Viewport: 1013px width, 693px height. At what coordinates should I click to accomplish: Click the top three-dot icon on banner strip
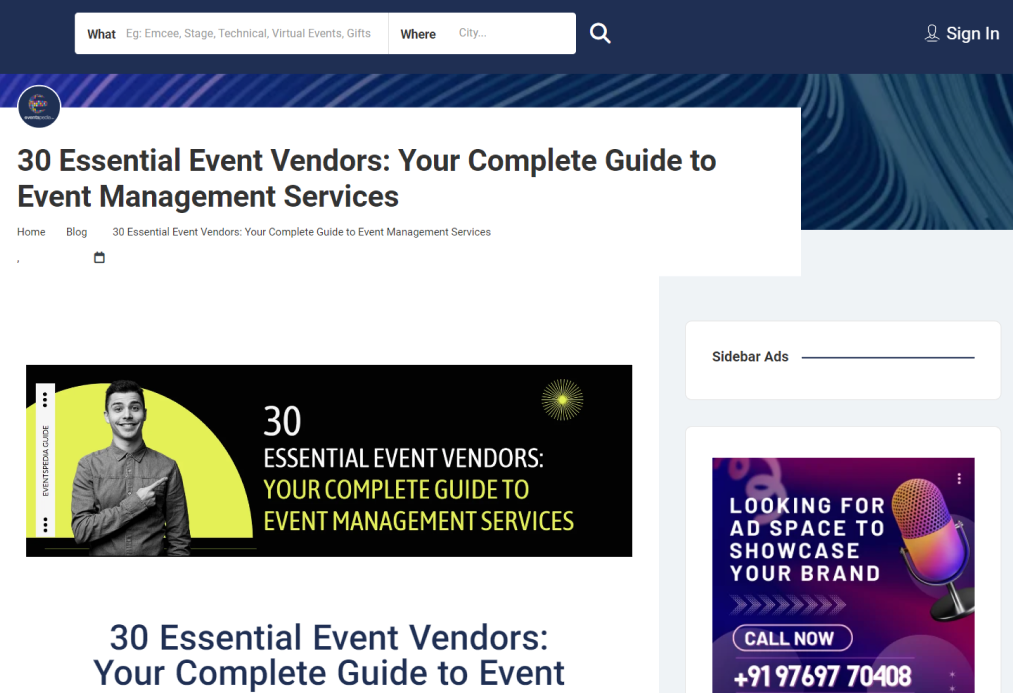45,400
